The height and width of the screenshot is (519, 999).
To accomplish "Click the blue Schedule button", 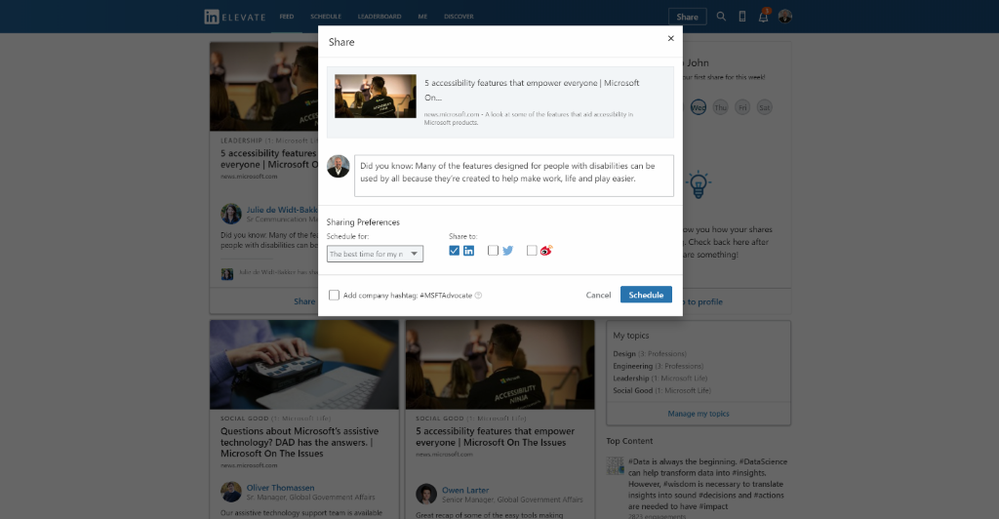I will pos(646,295).
